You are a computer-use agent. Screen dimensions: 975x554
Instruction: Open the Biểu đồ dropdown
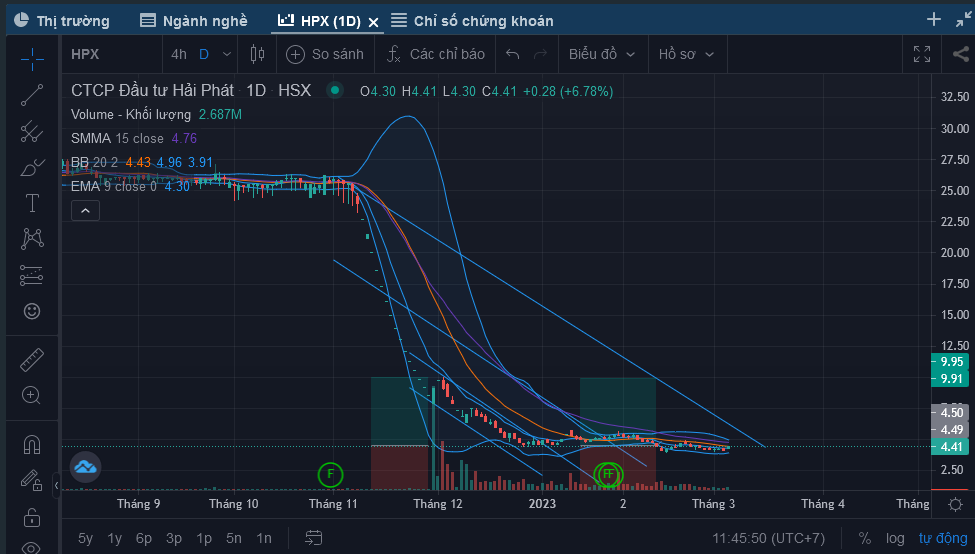[602, 54]
